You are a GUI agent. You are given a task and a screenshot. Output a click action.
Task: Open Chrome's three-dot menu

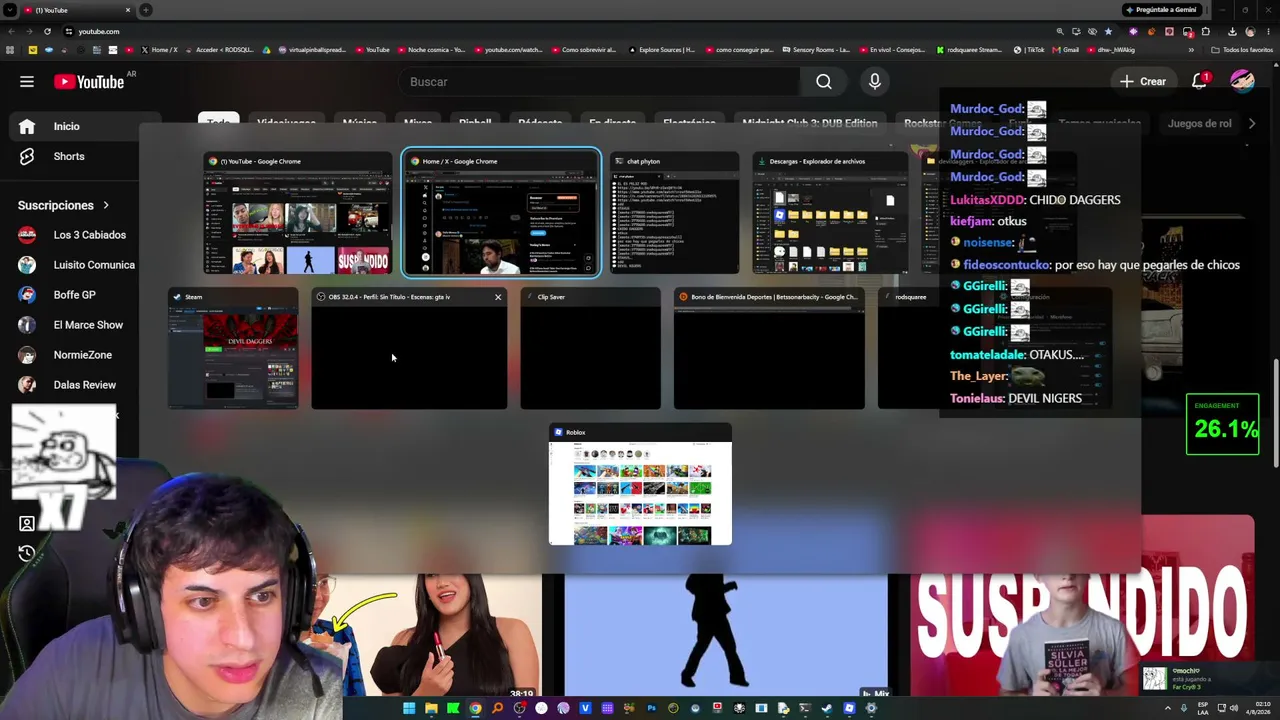point(1268,31)
